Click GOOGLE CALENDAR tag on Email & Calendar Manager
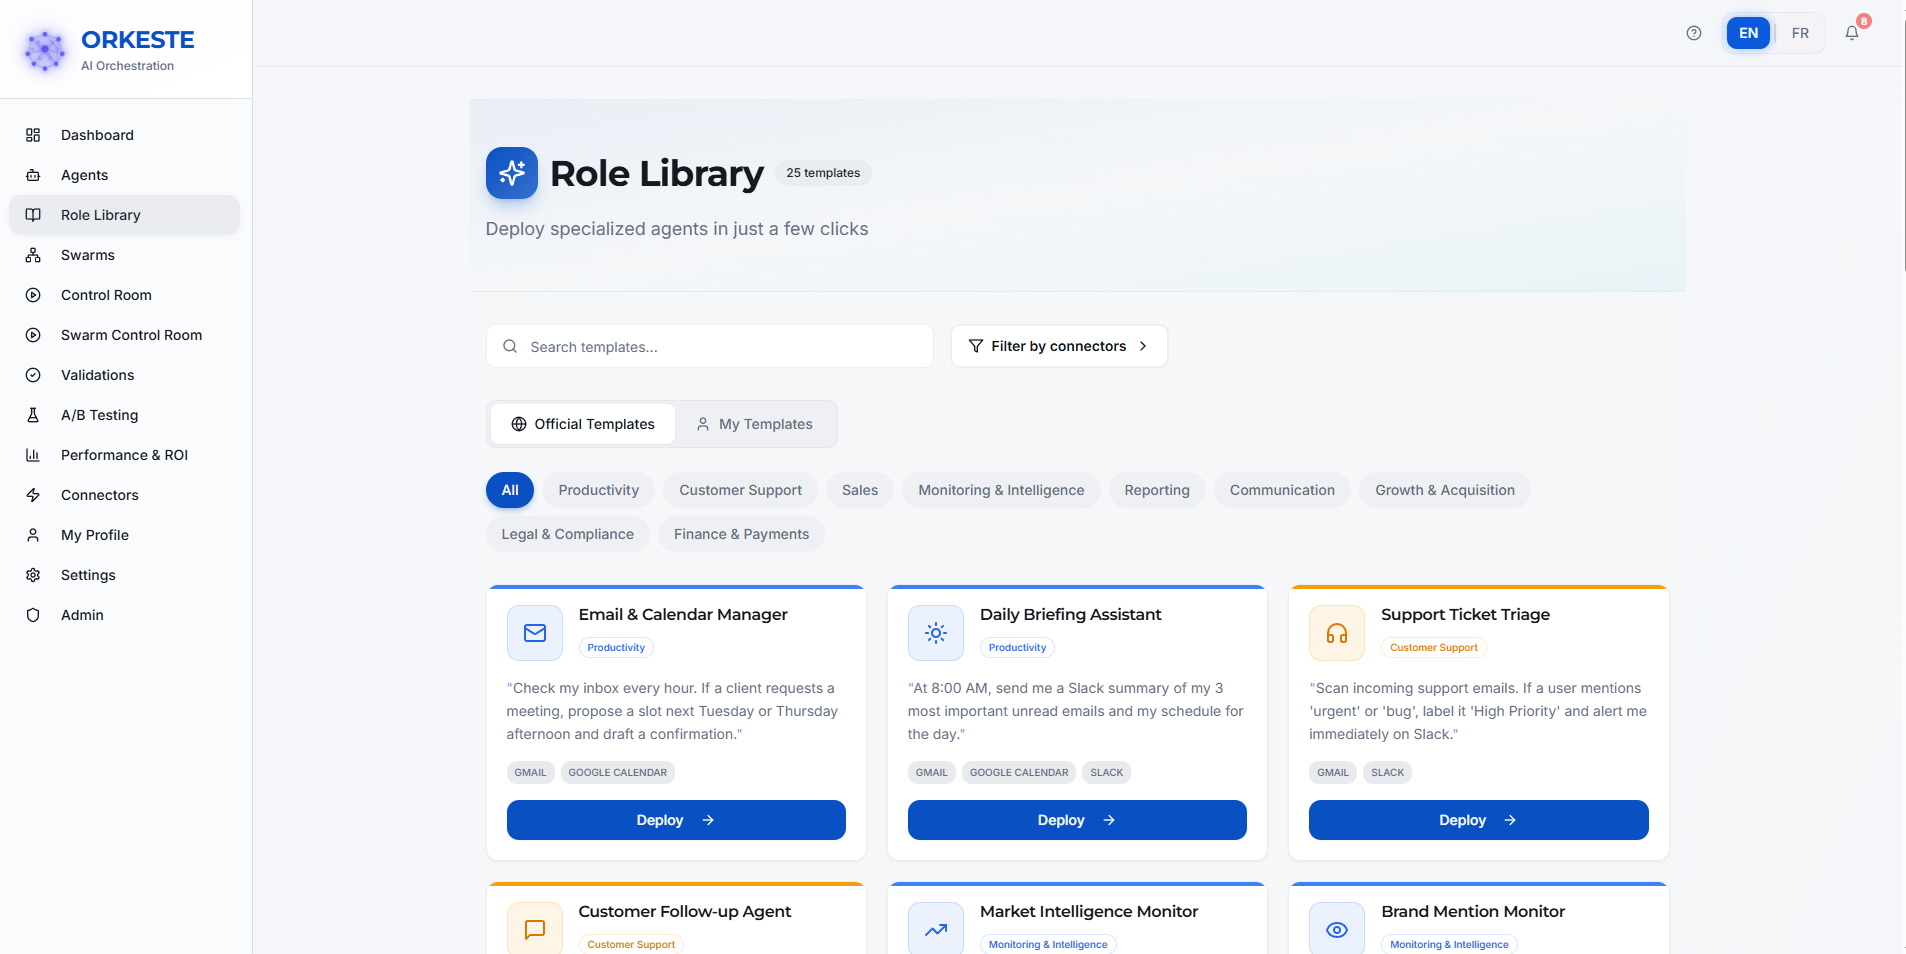Screen dimensions: 1906x954 617,772
